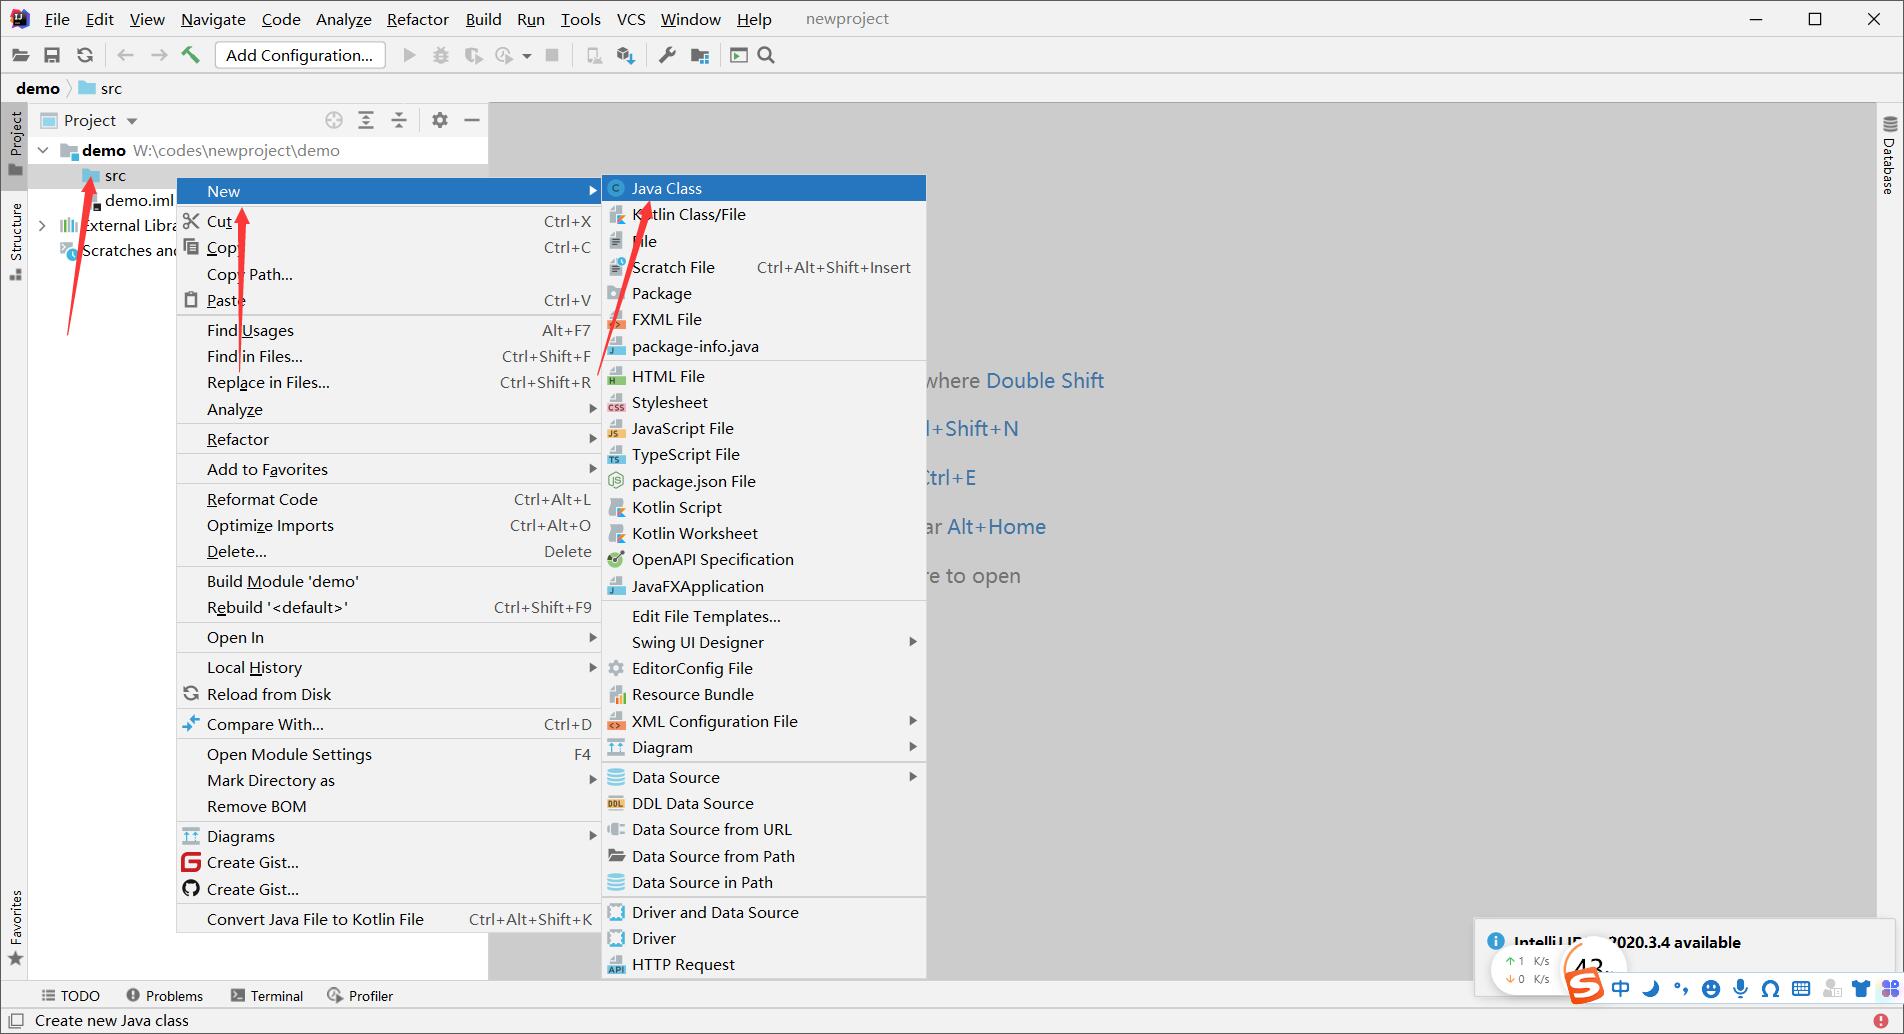The height and width of the screenshot is (1034, 1904).
Task: Expand the Swing UI Designer submenu
Action: pos(764,642)
